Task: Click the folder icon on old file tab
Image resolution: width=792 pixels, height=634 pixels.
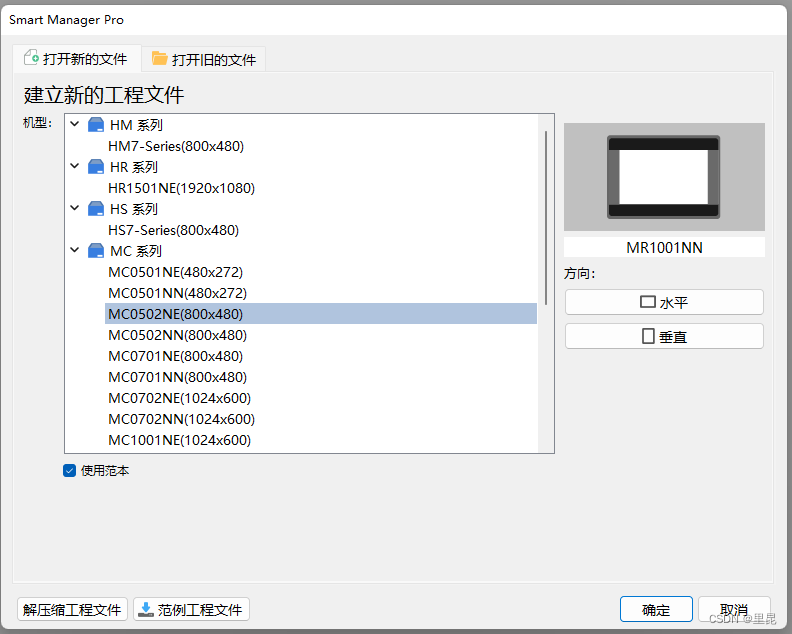Action: [x=160, y=59]
